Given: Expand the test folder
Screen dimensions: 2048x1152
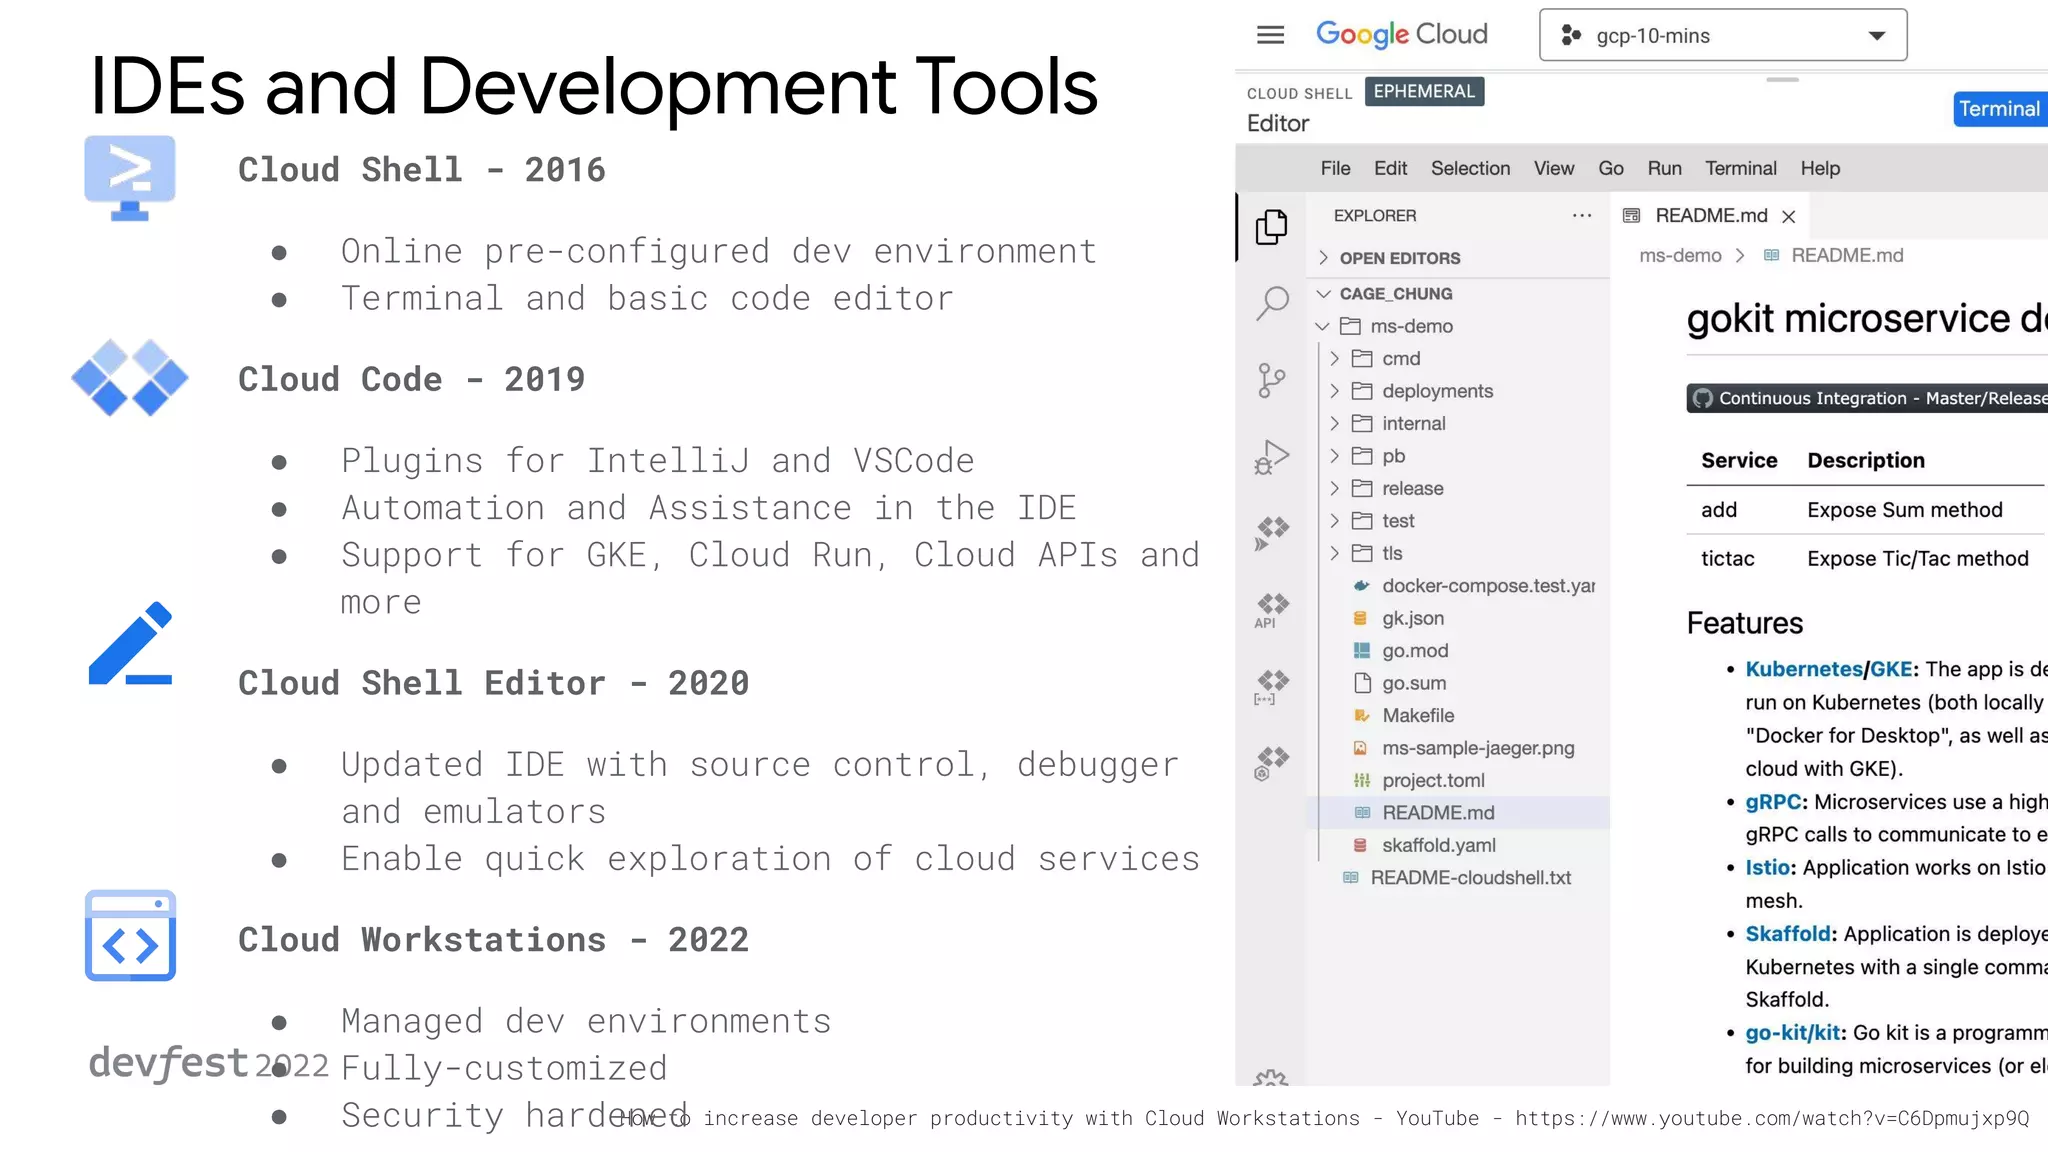Looking at the screenshot, I should [1334, 521].
